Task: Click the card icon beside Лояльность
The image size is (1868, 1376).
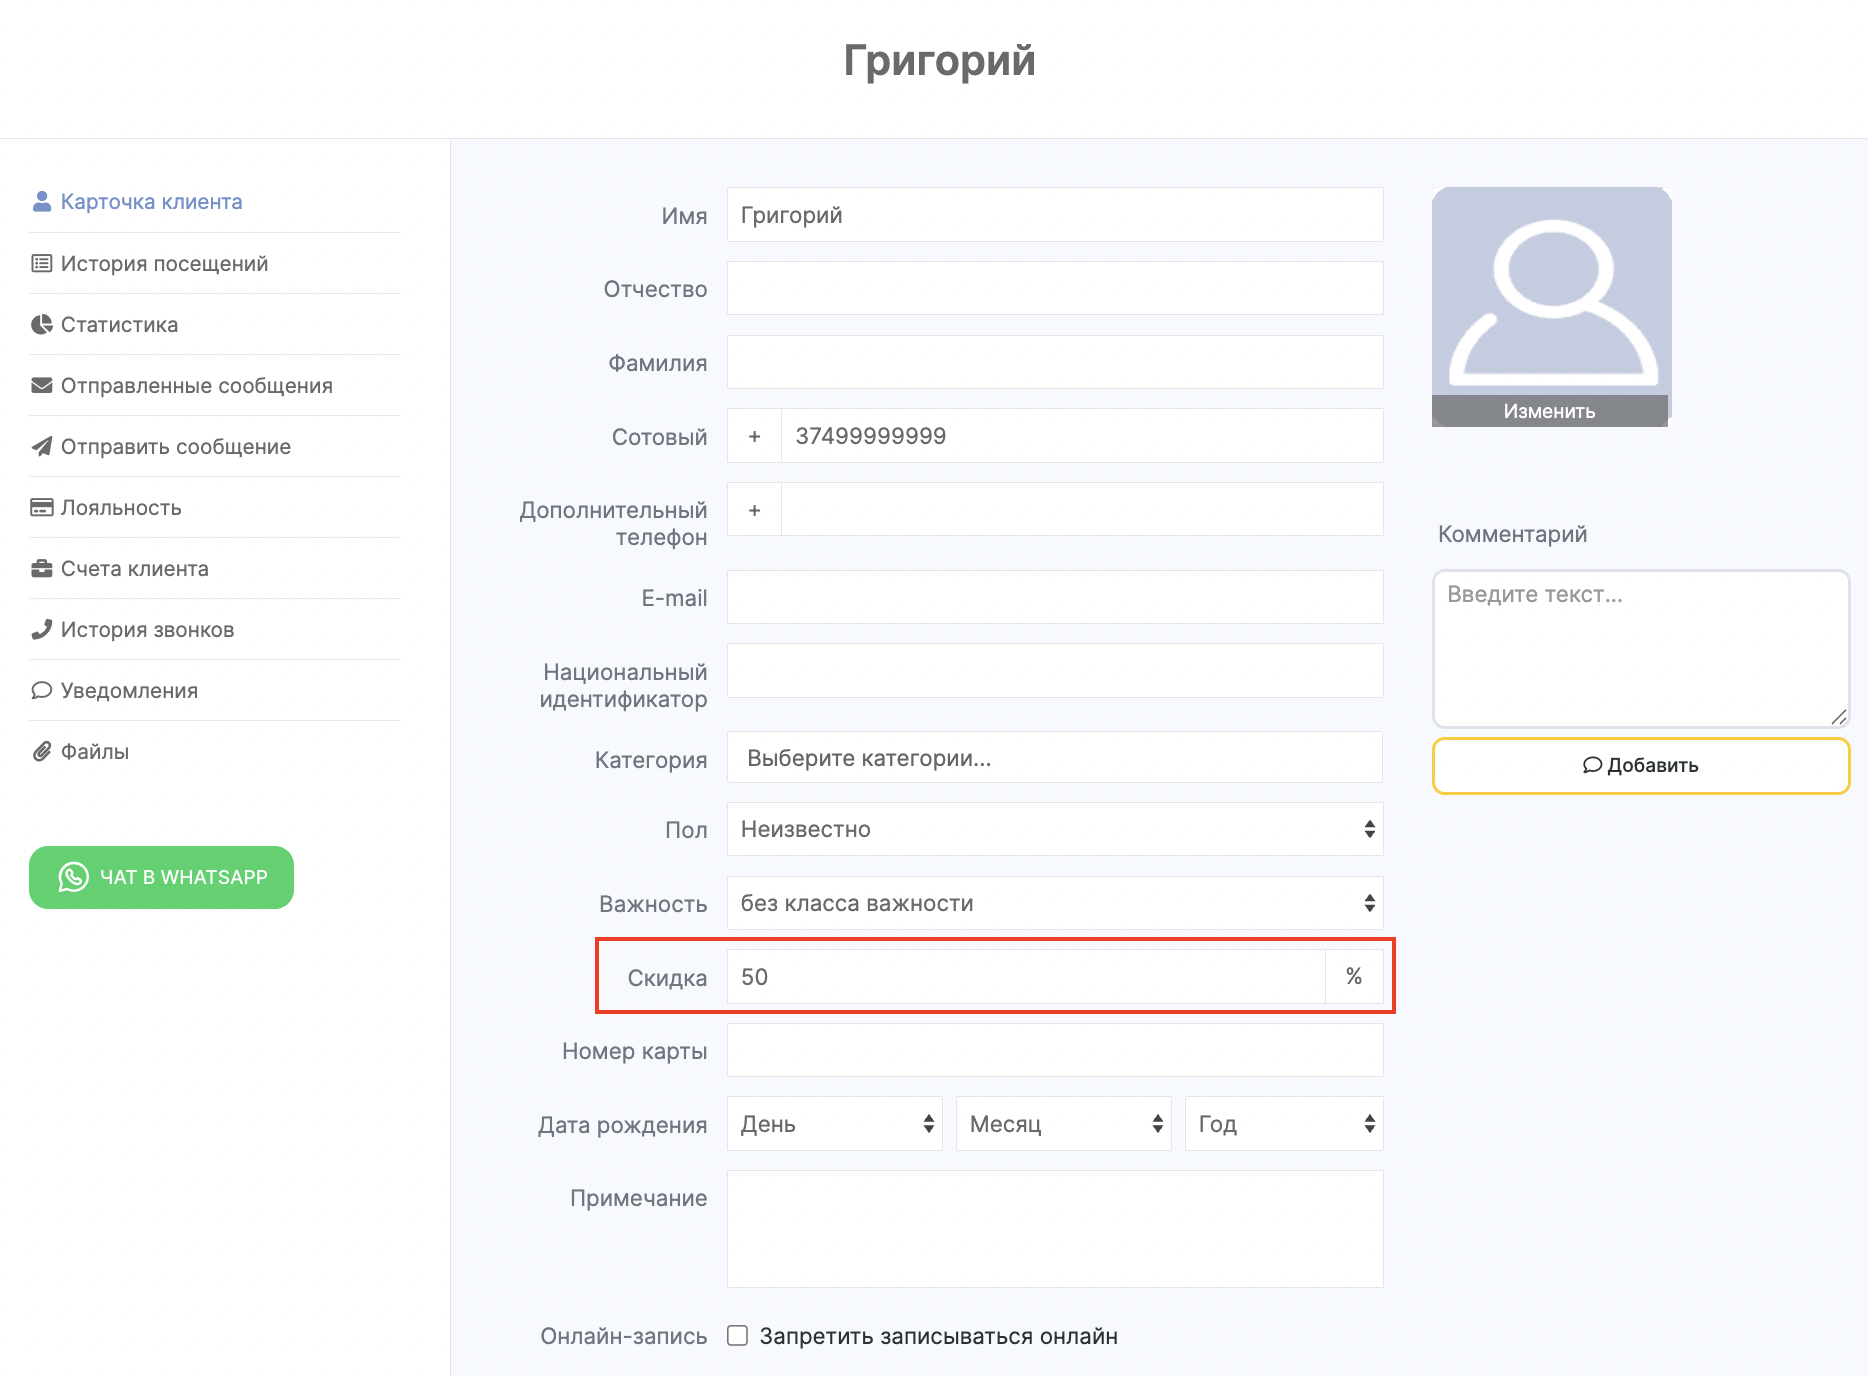Action: [x=42, y=508]
